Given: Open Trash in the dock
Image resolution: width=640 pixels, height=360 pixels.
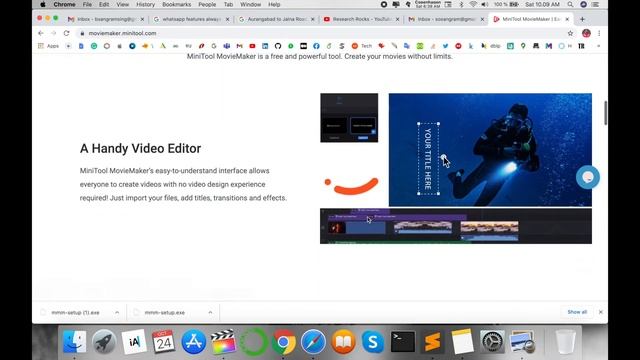Looking at the screenshot, I should click(566, 342).
